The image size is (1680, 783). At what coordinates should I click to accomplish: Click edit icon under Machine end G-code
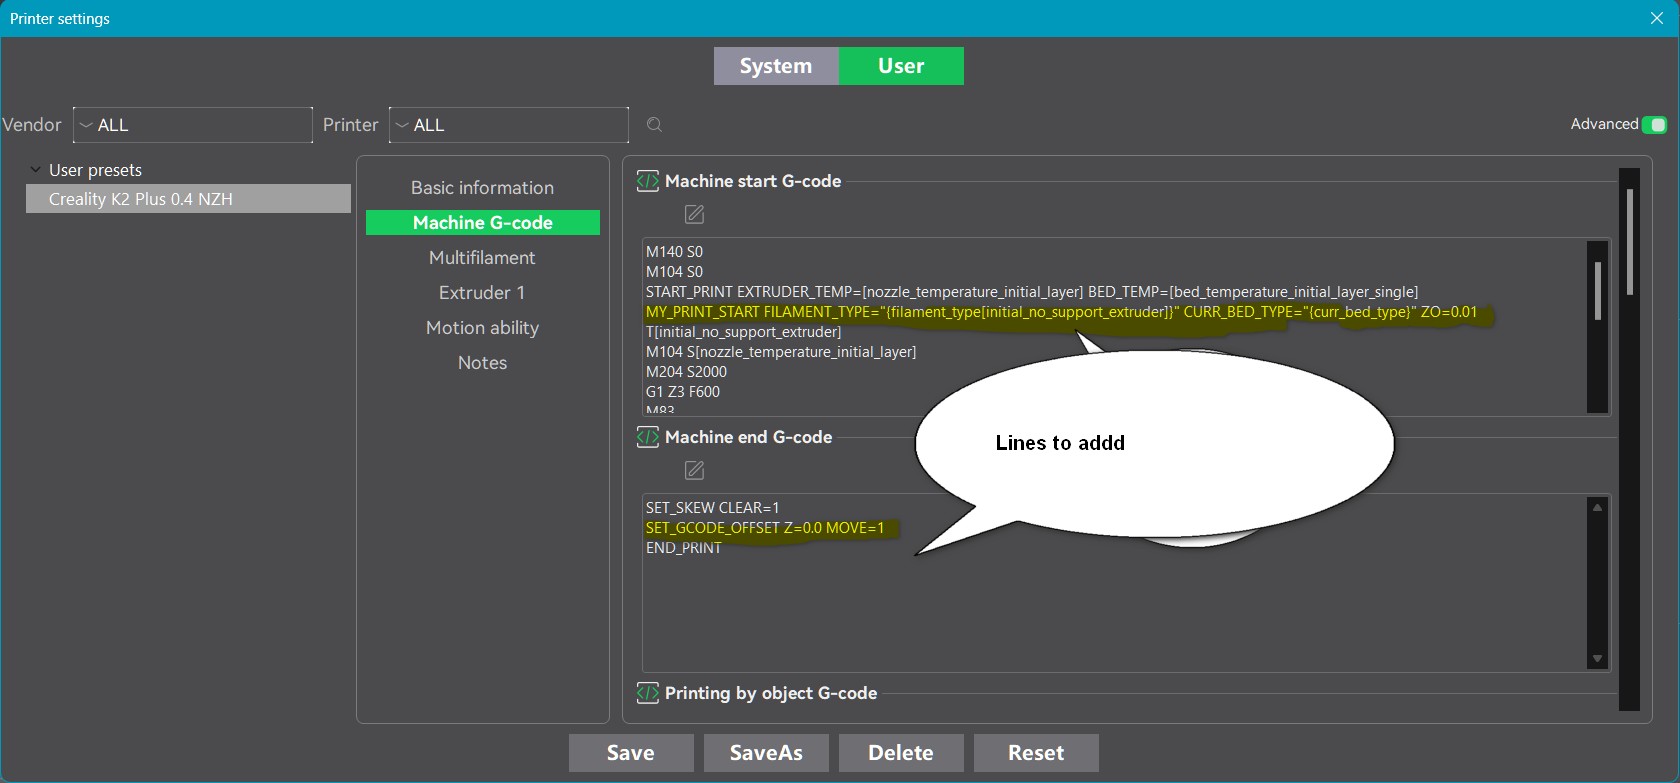[694, 470]
